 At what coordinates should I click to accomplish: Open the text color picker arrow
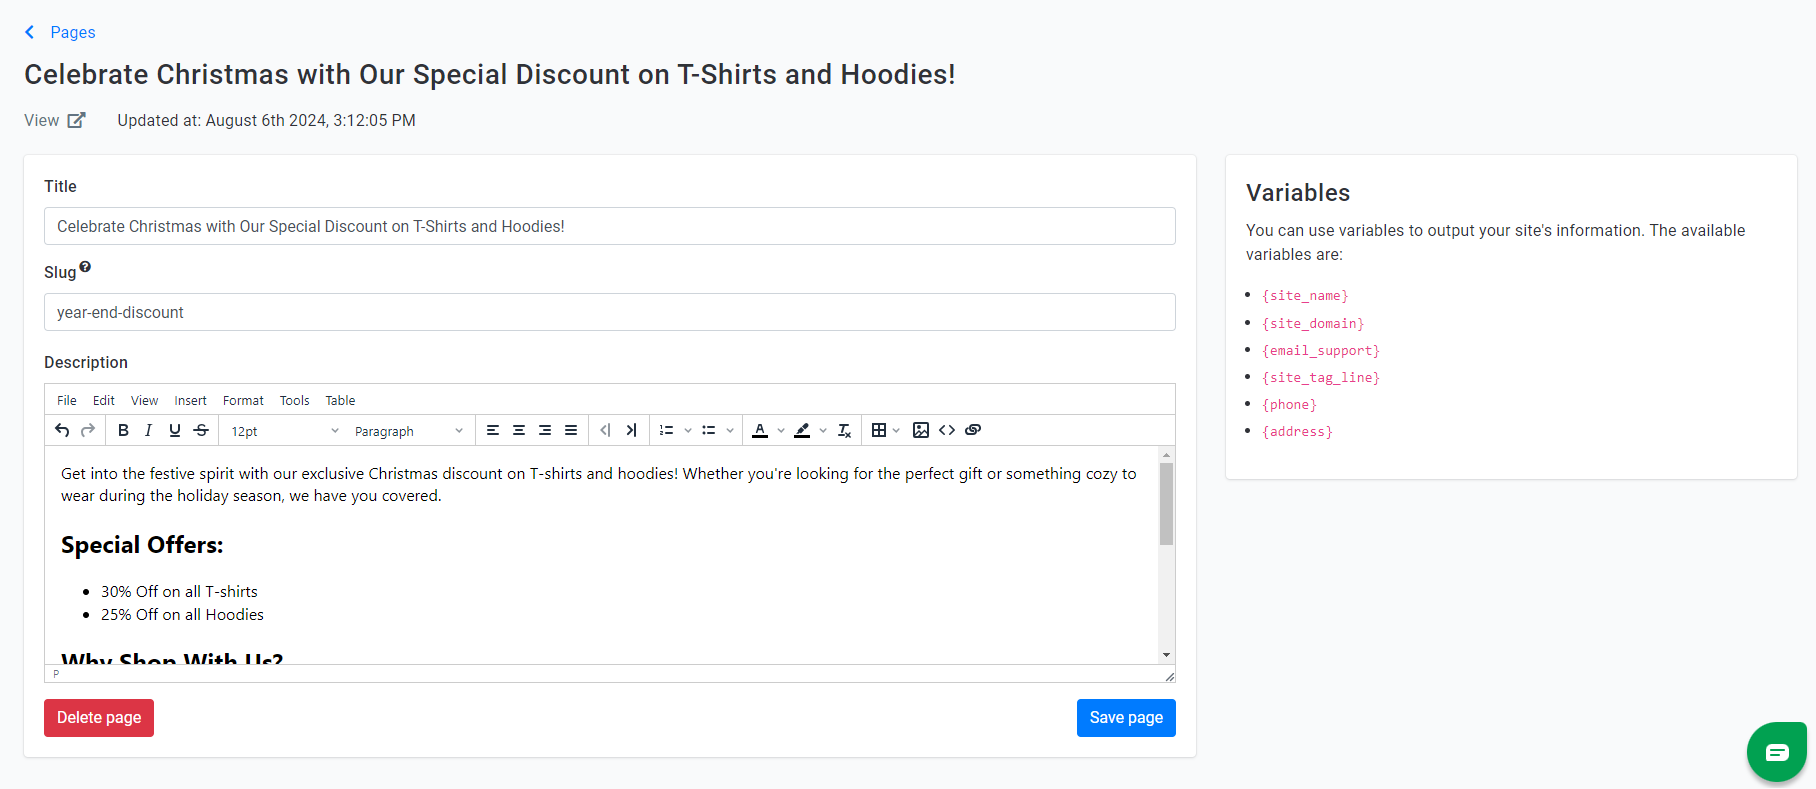pyautogui.click(x=781, y=431)
